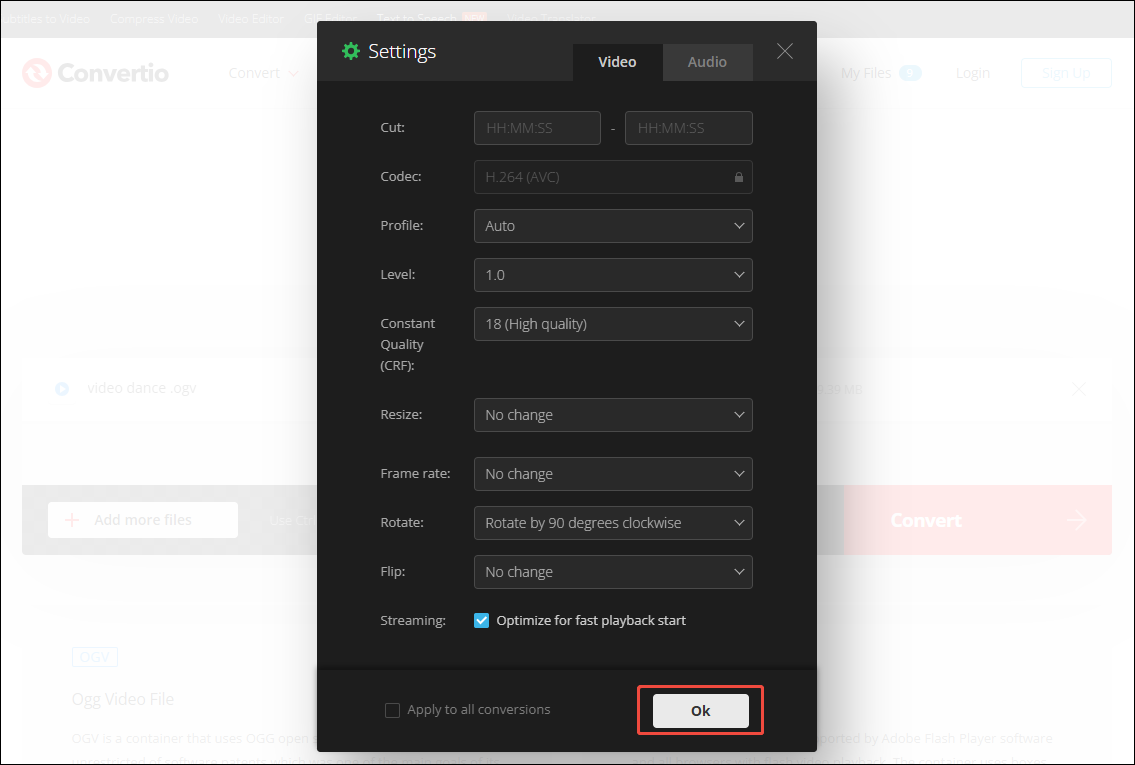Click the red Convert button
The width and height of the screenshot is (1135, 765).
tap(977, 520)
